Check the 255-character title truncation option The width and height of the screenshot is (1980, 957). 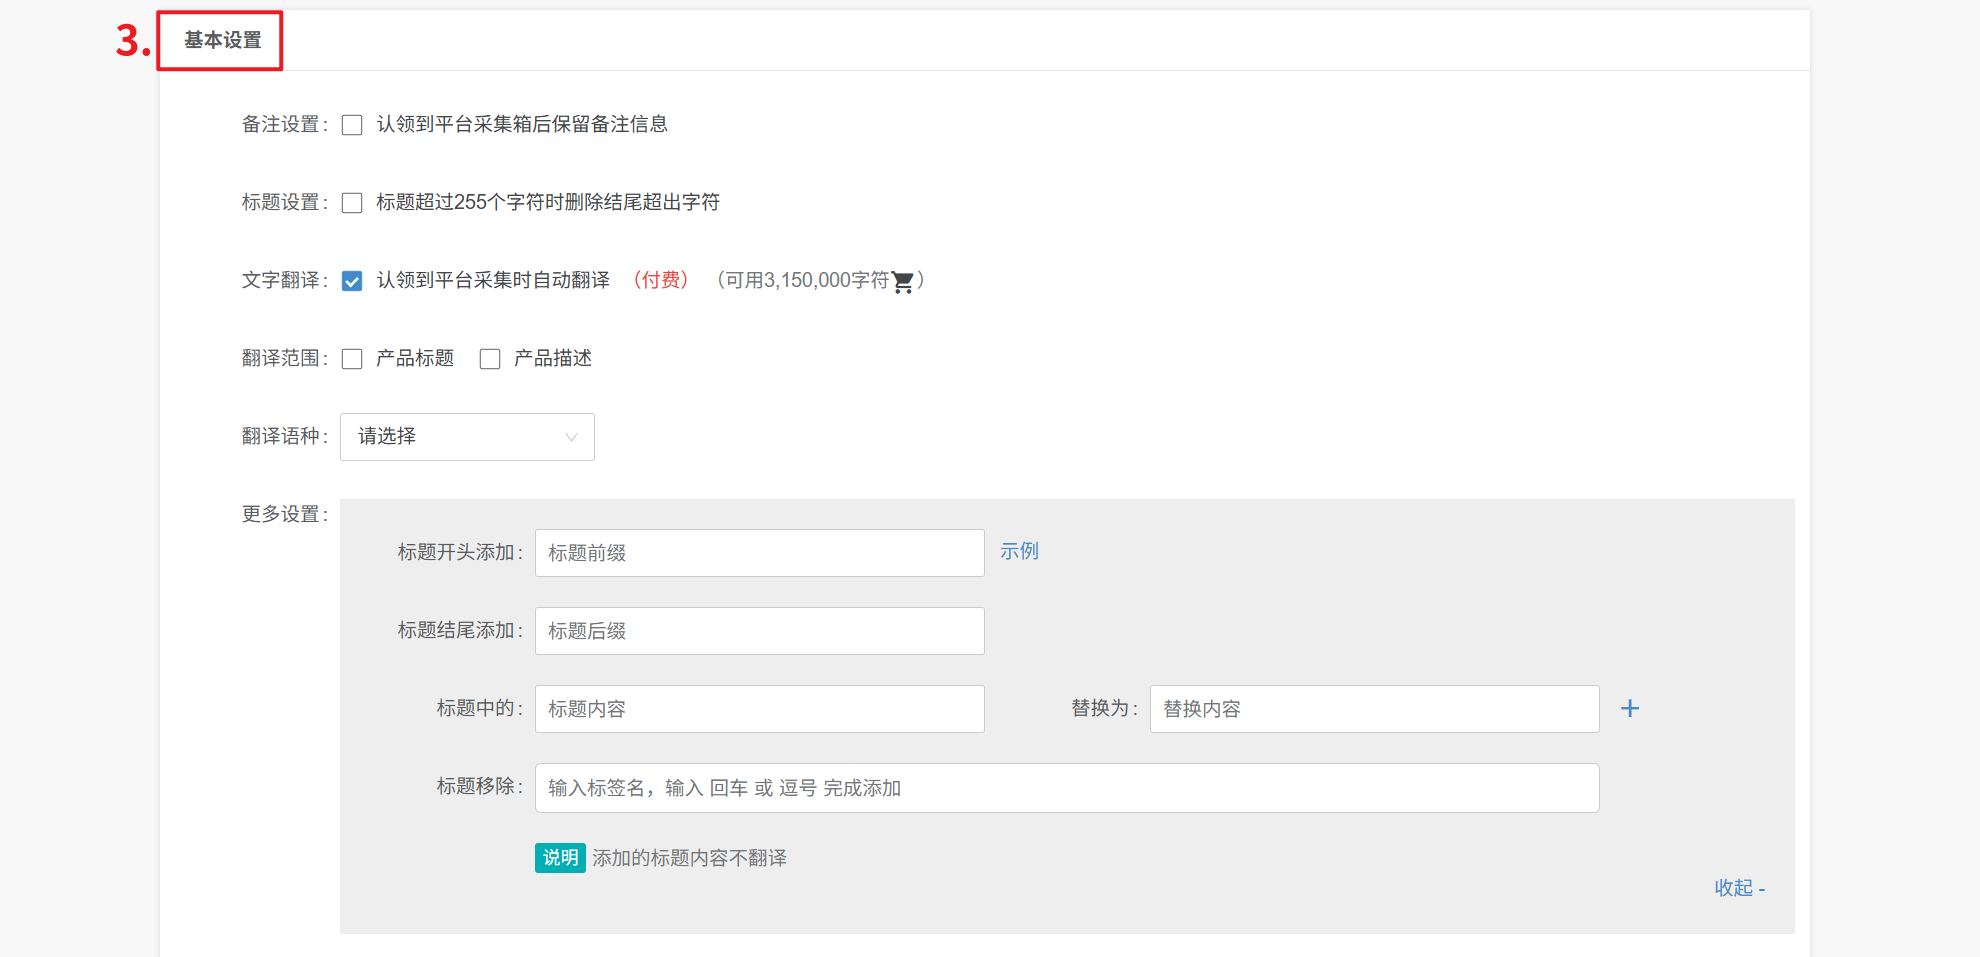[352, 203]
